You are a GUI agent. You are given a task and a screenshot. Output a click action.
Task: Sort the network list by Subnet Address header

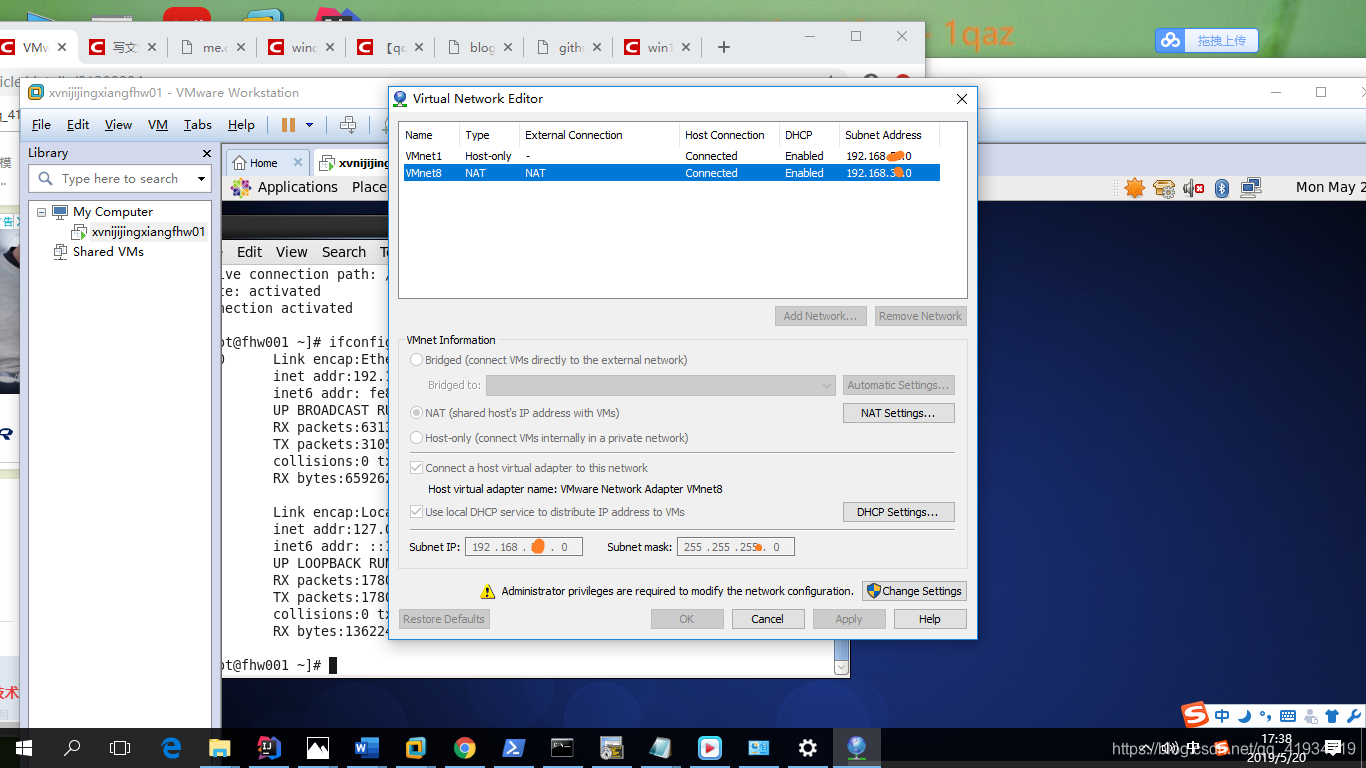889,135
